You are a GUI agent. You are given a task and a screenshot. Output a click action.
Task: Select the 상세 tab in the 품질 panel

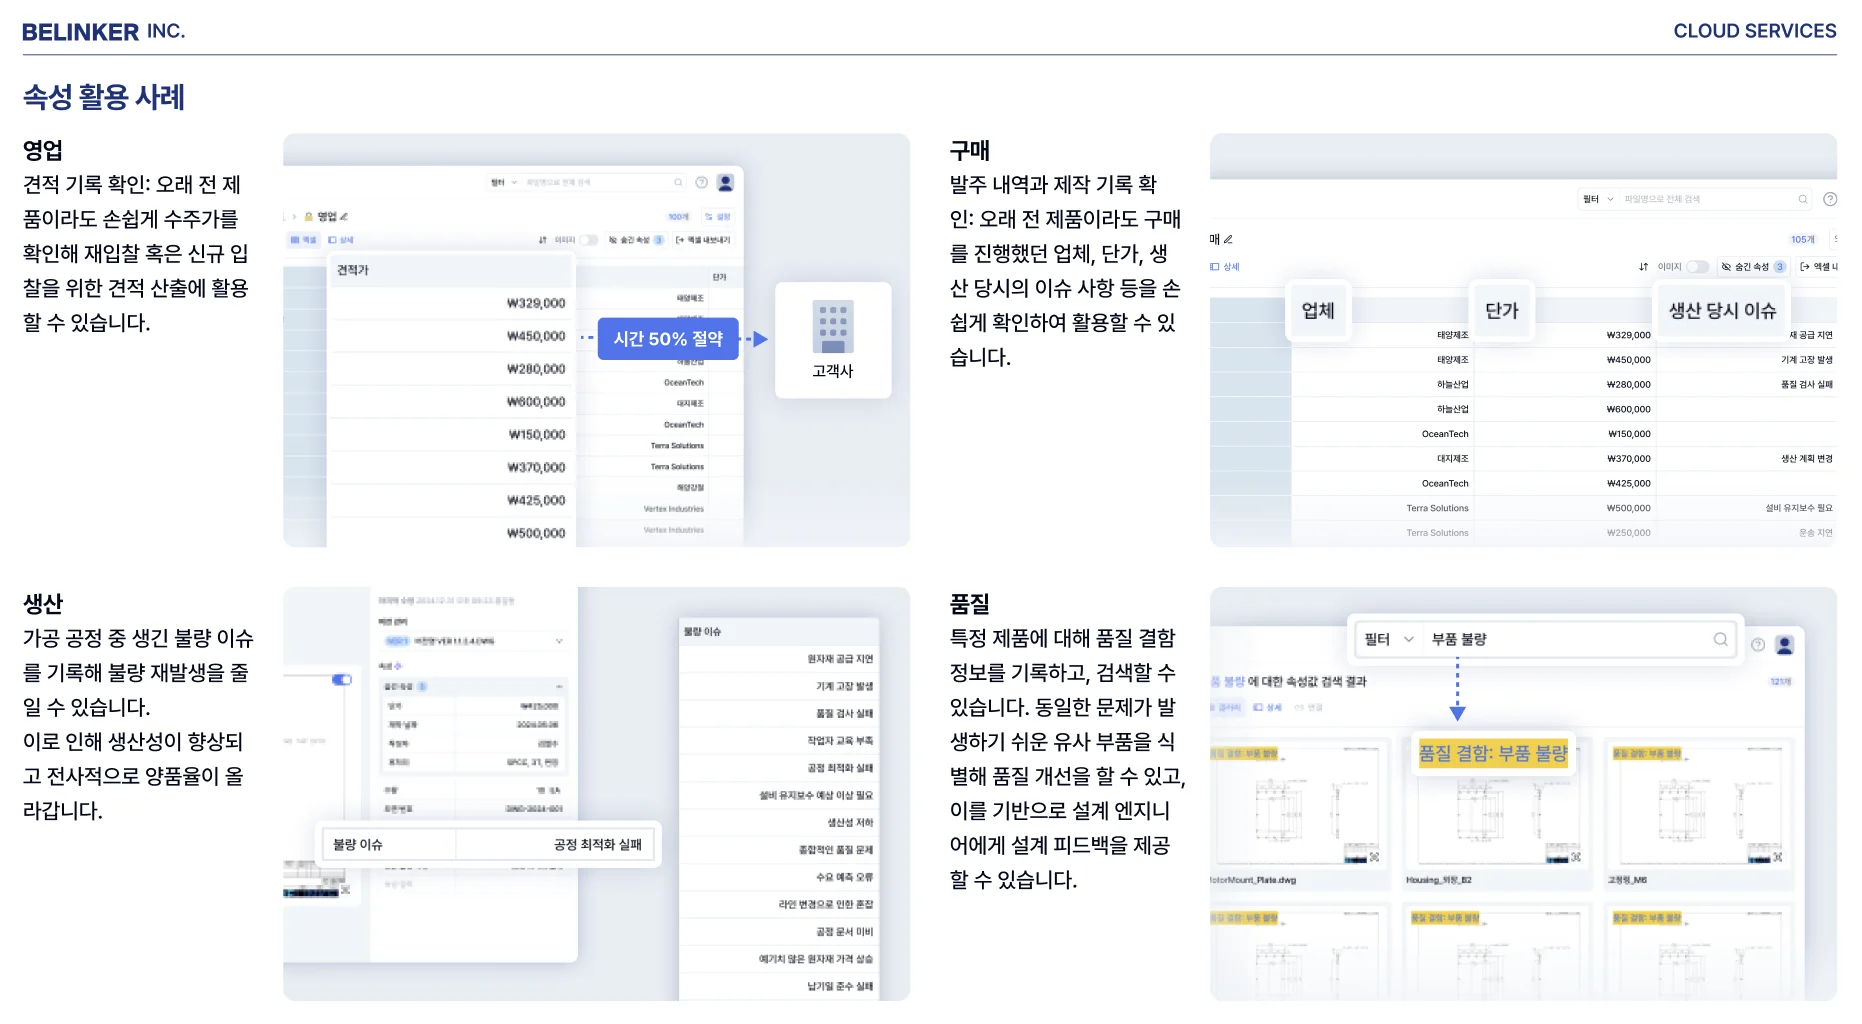click(x=1268, y=707)
